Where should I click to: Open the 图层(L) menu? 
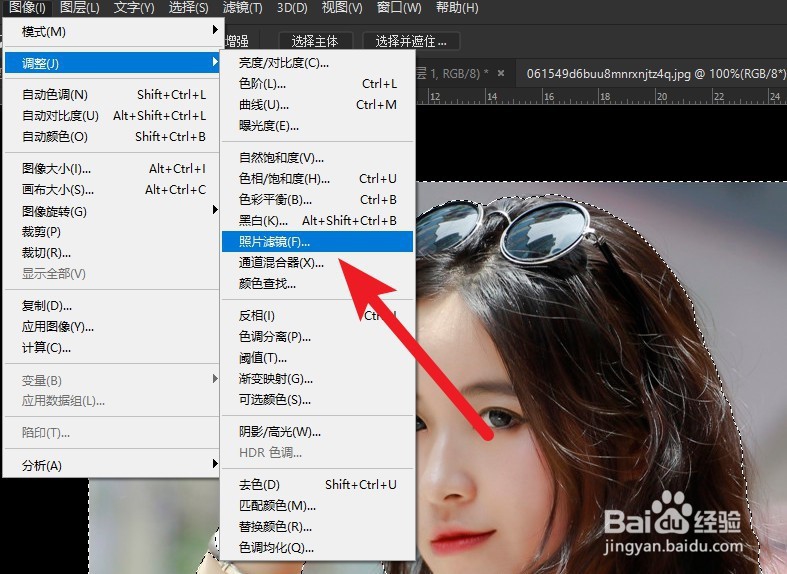[79, 8]
